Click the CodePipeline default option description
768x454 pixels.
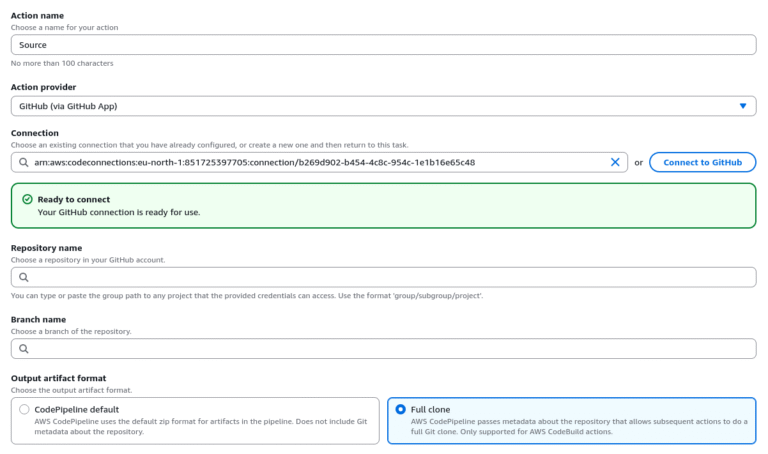pos(200,426)
